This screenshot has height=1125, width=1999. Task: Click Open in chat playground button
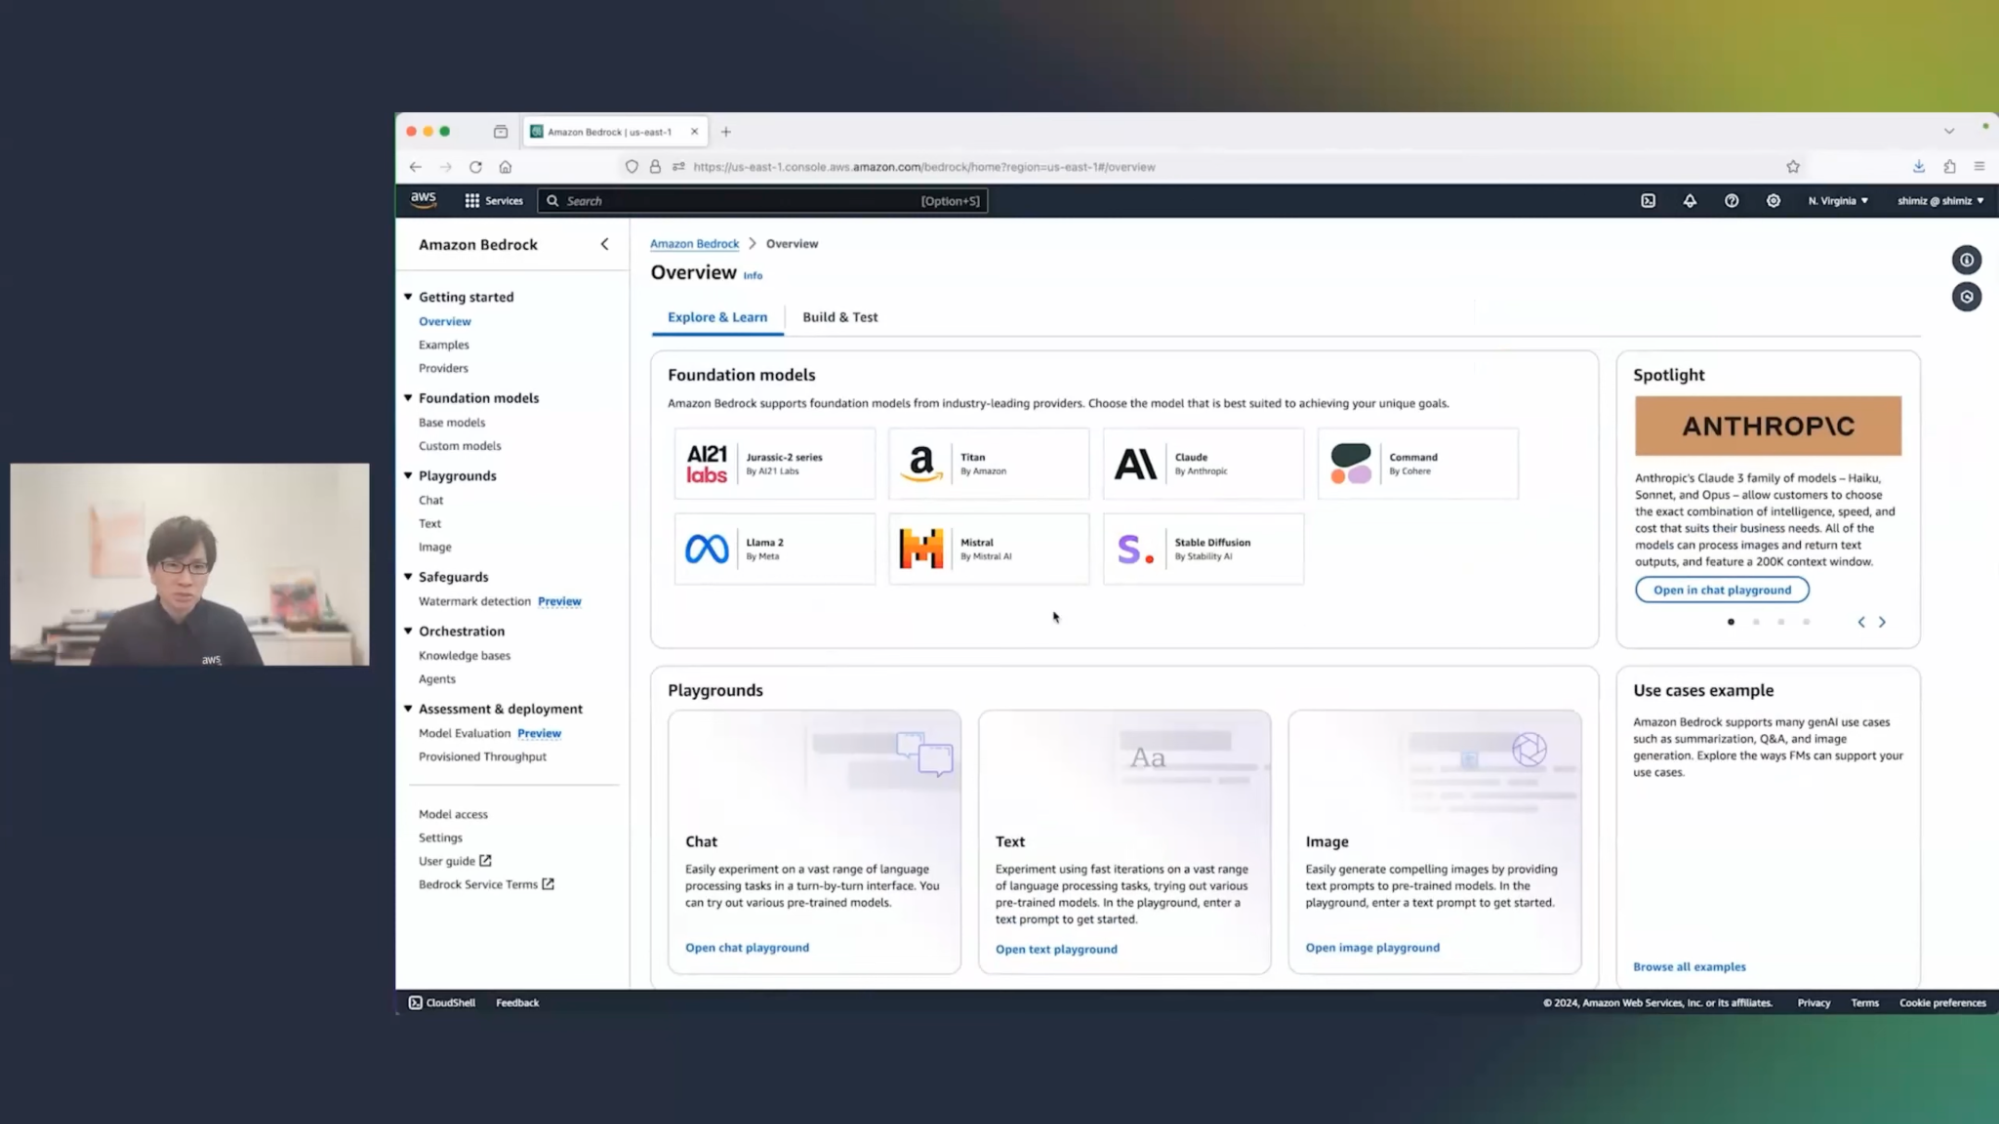tap(1721, 590)
